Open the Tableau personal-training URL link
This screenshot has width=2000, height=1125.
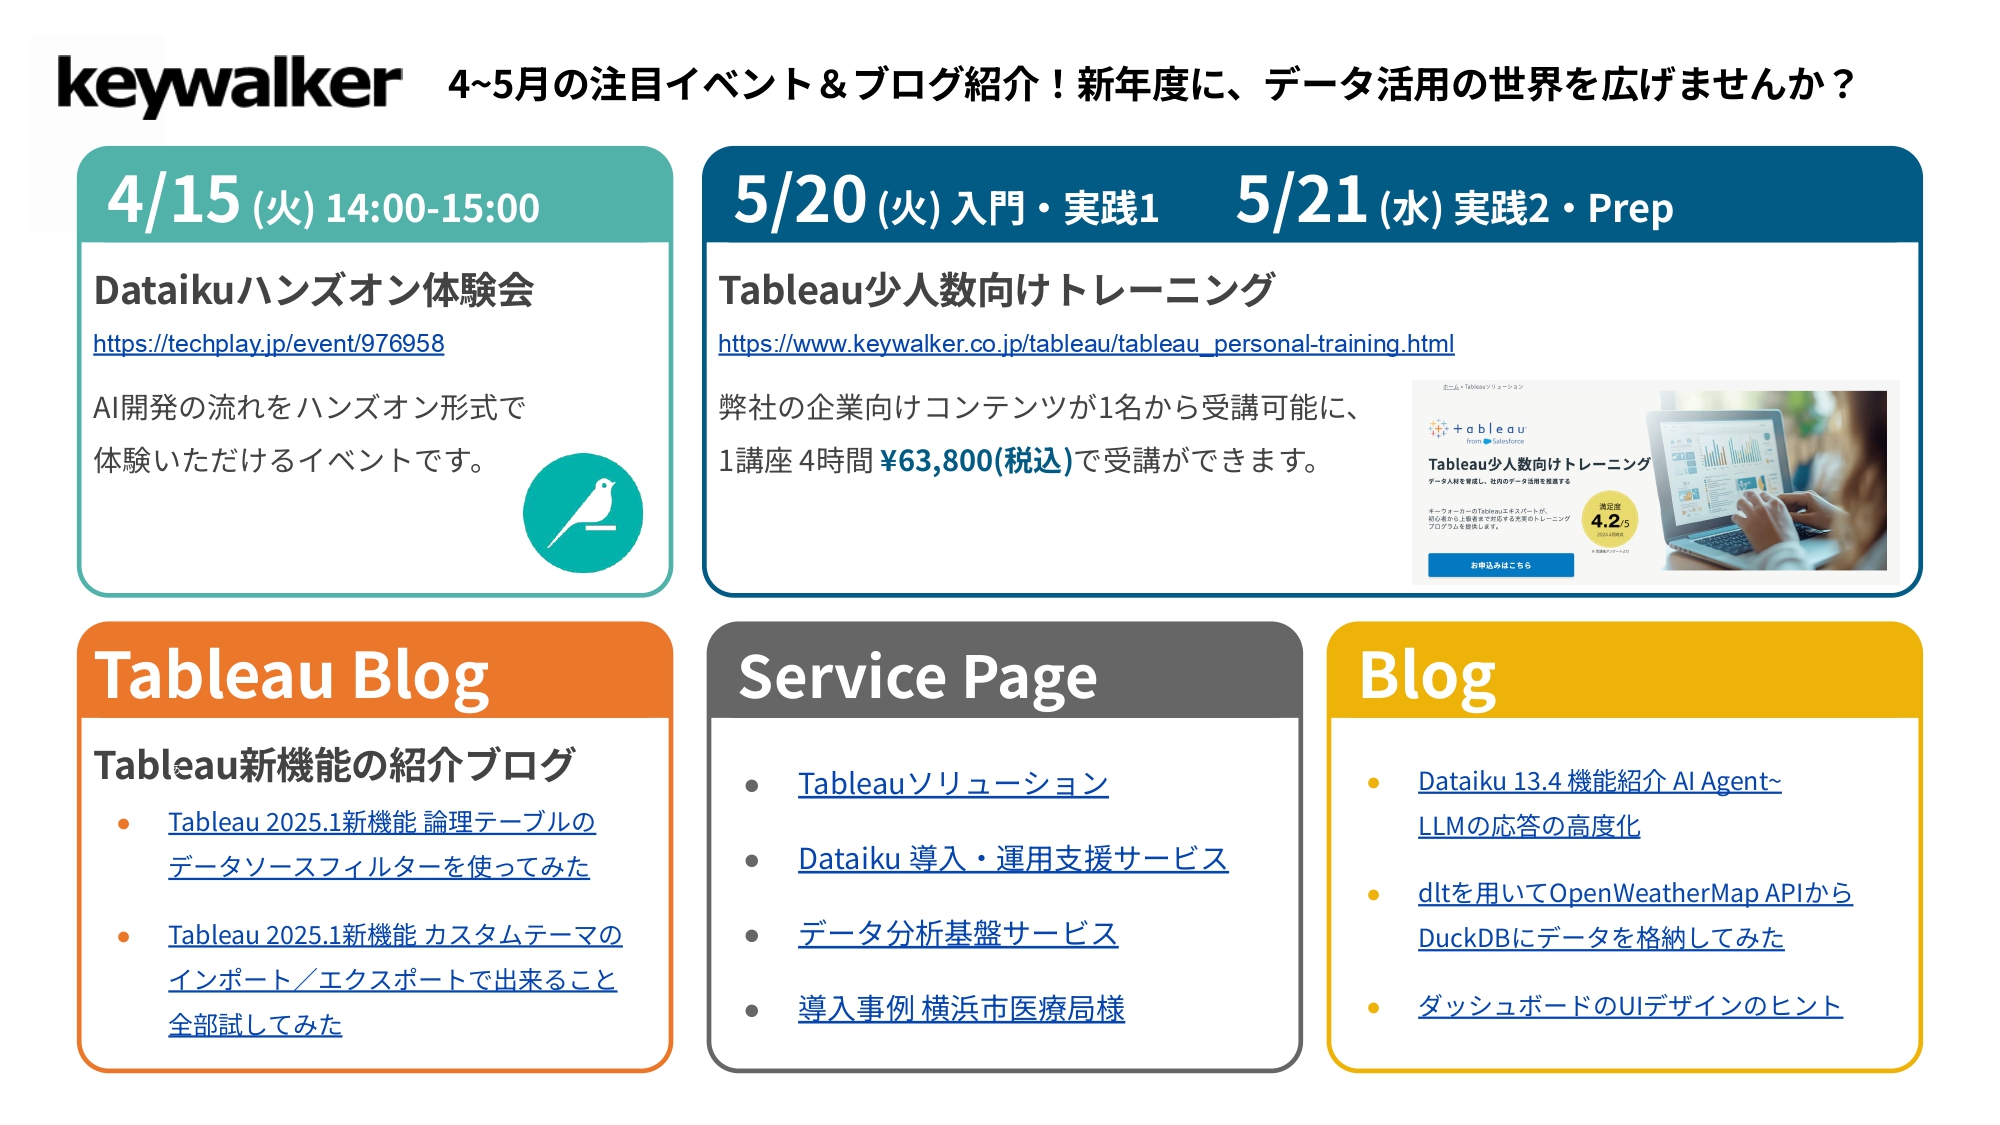coord(1086,343)
